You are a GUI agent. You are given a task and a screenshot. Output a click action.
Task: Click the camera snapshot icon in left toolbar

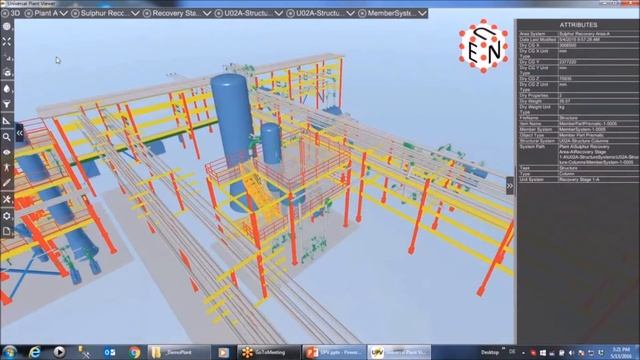(x=7, y=73)
